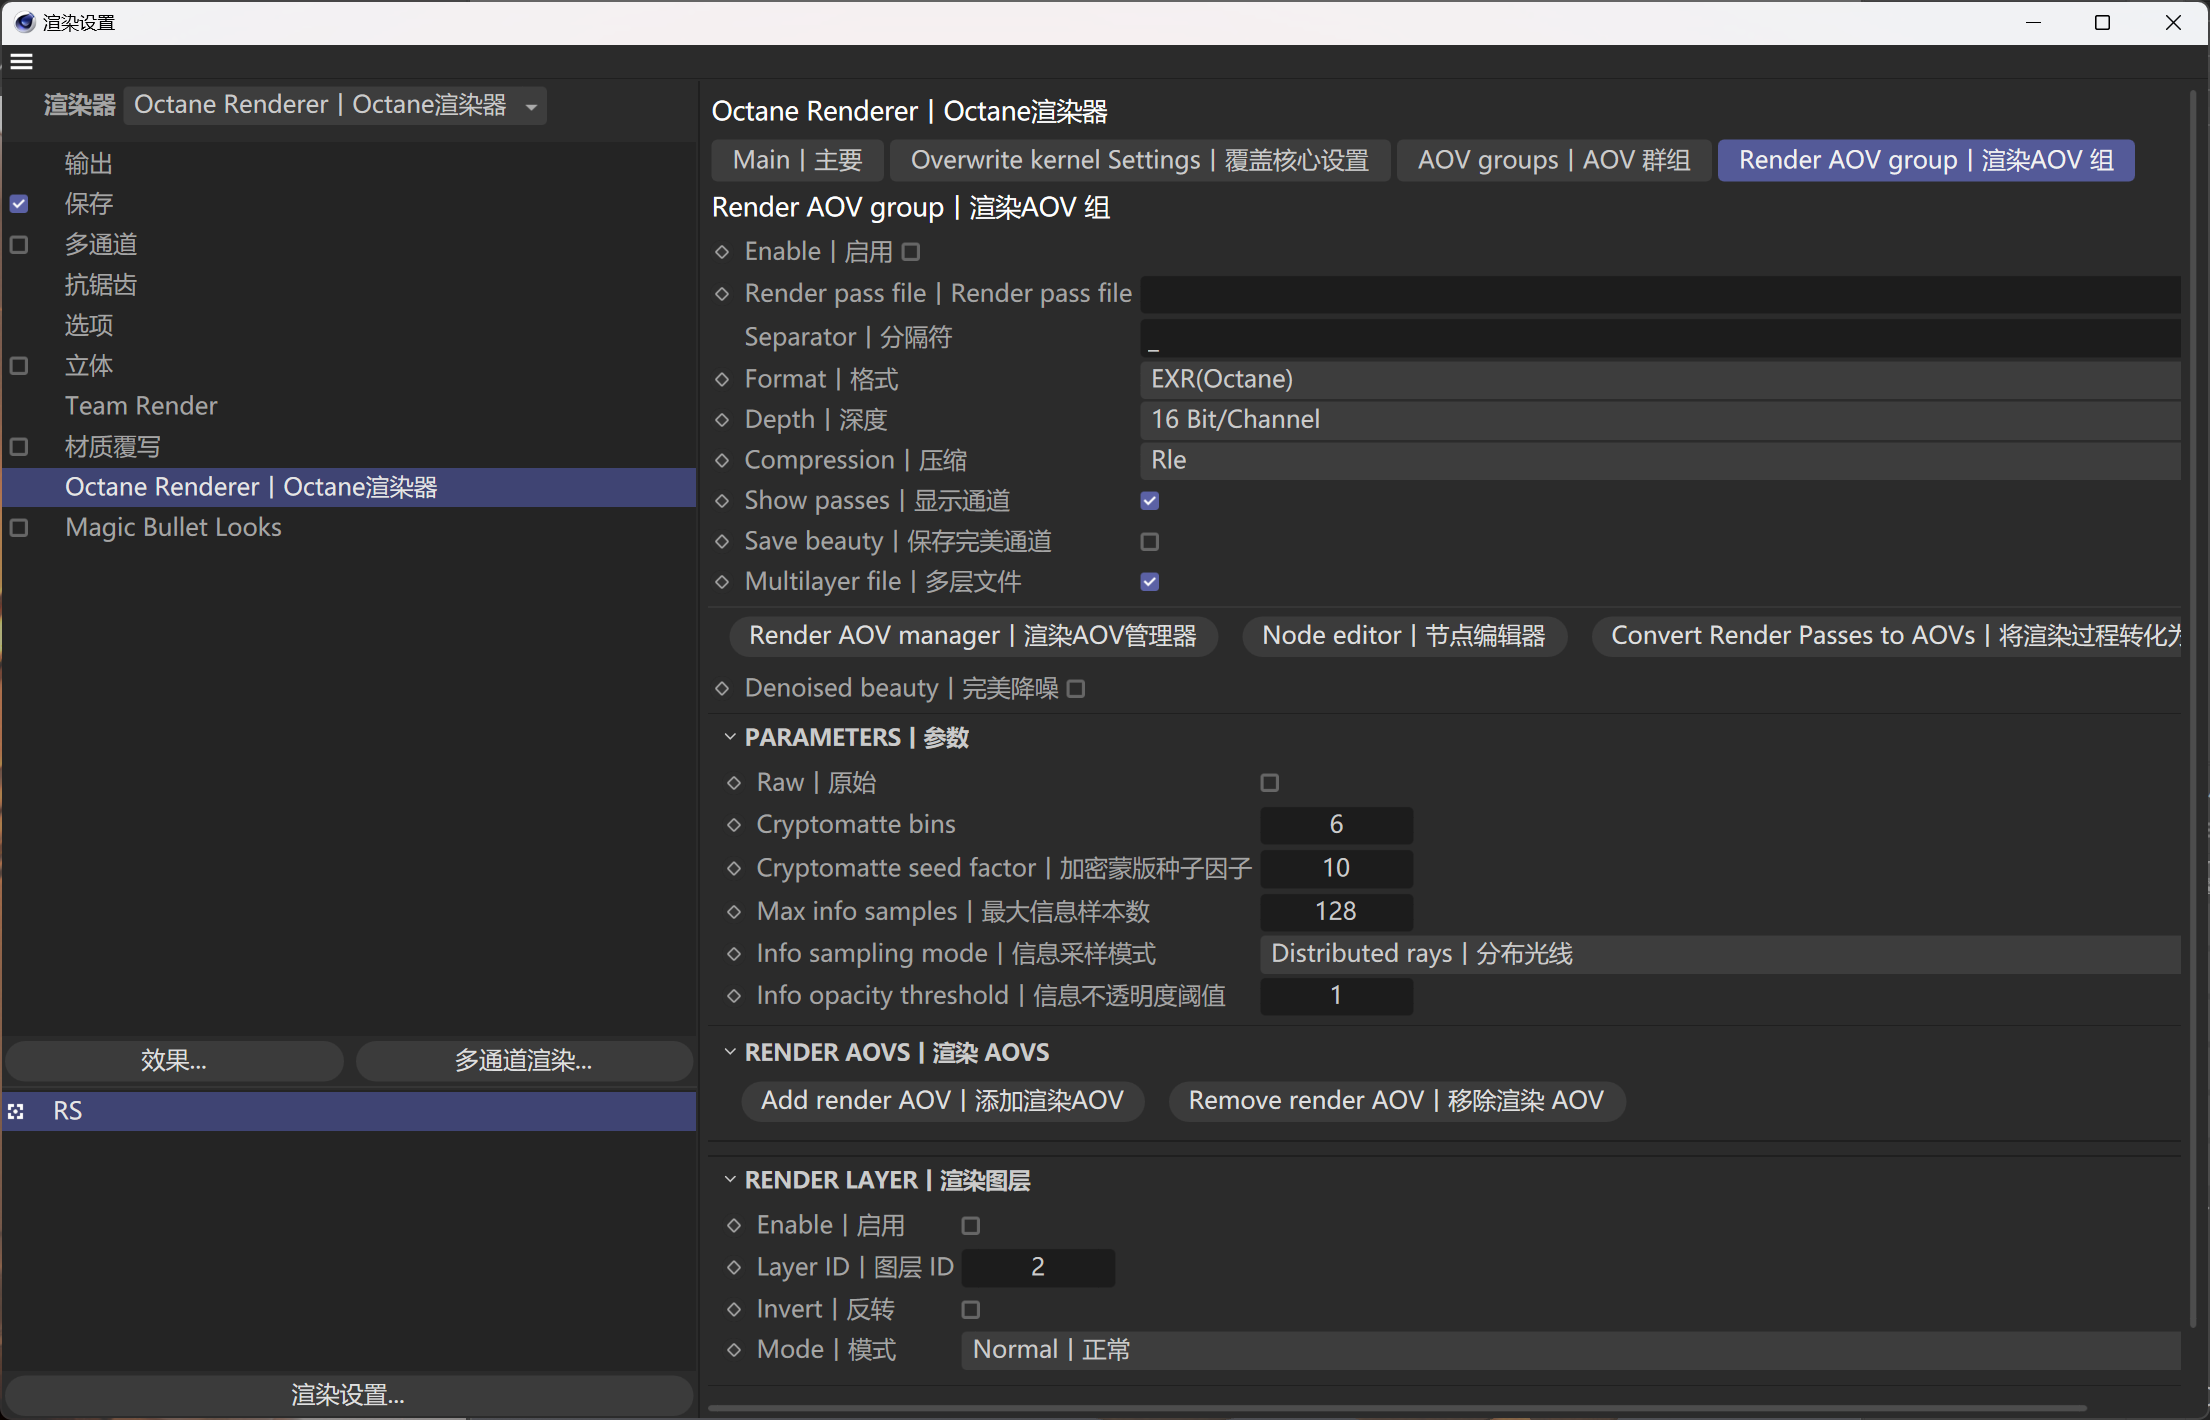Open the Render AOV manager

pos(972,635)
